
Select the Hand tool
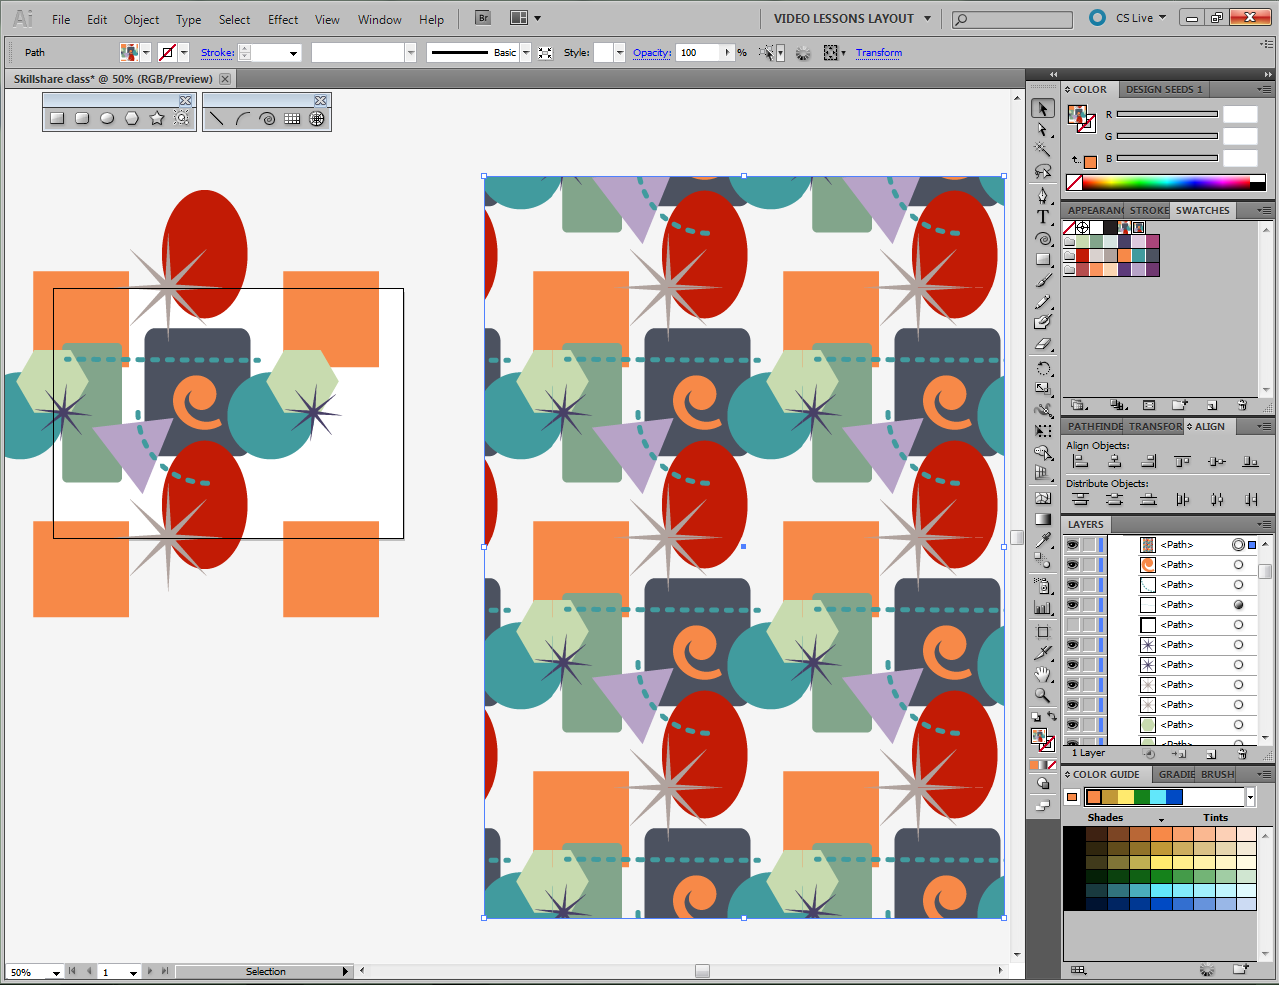coord(1043,674)
